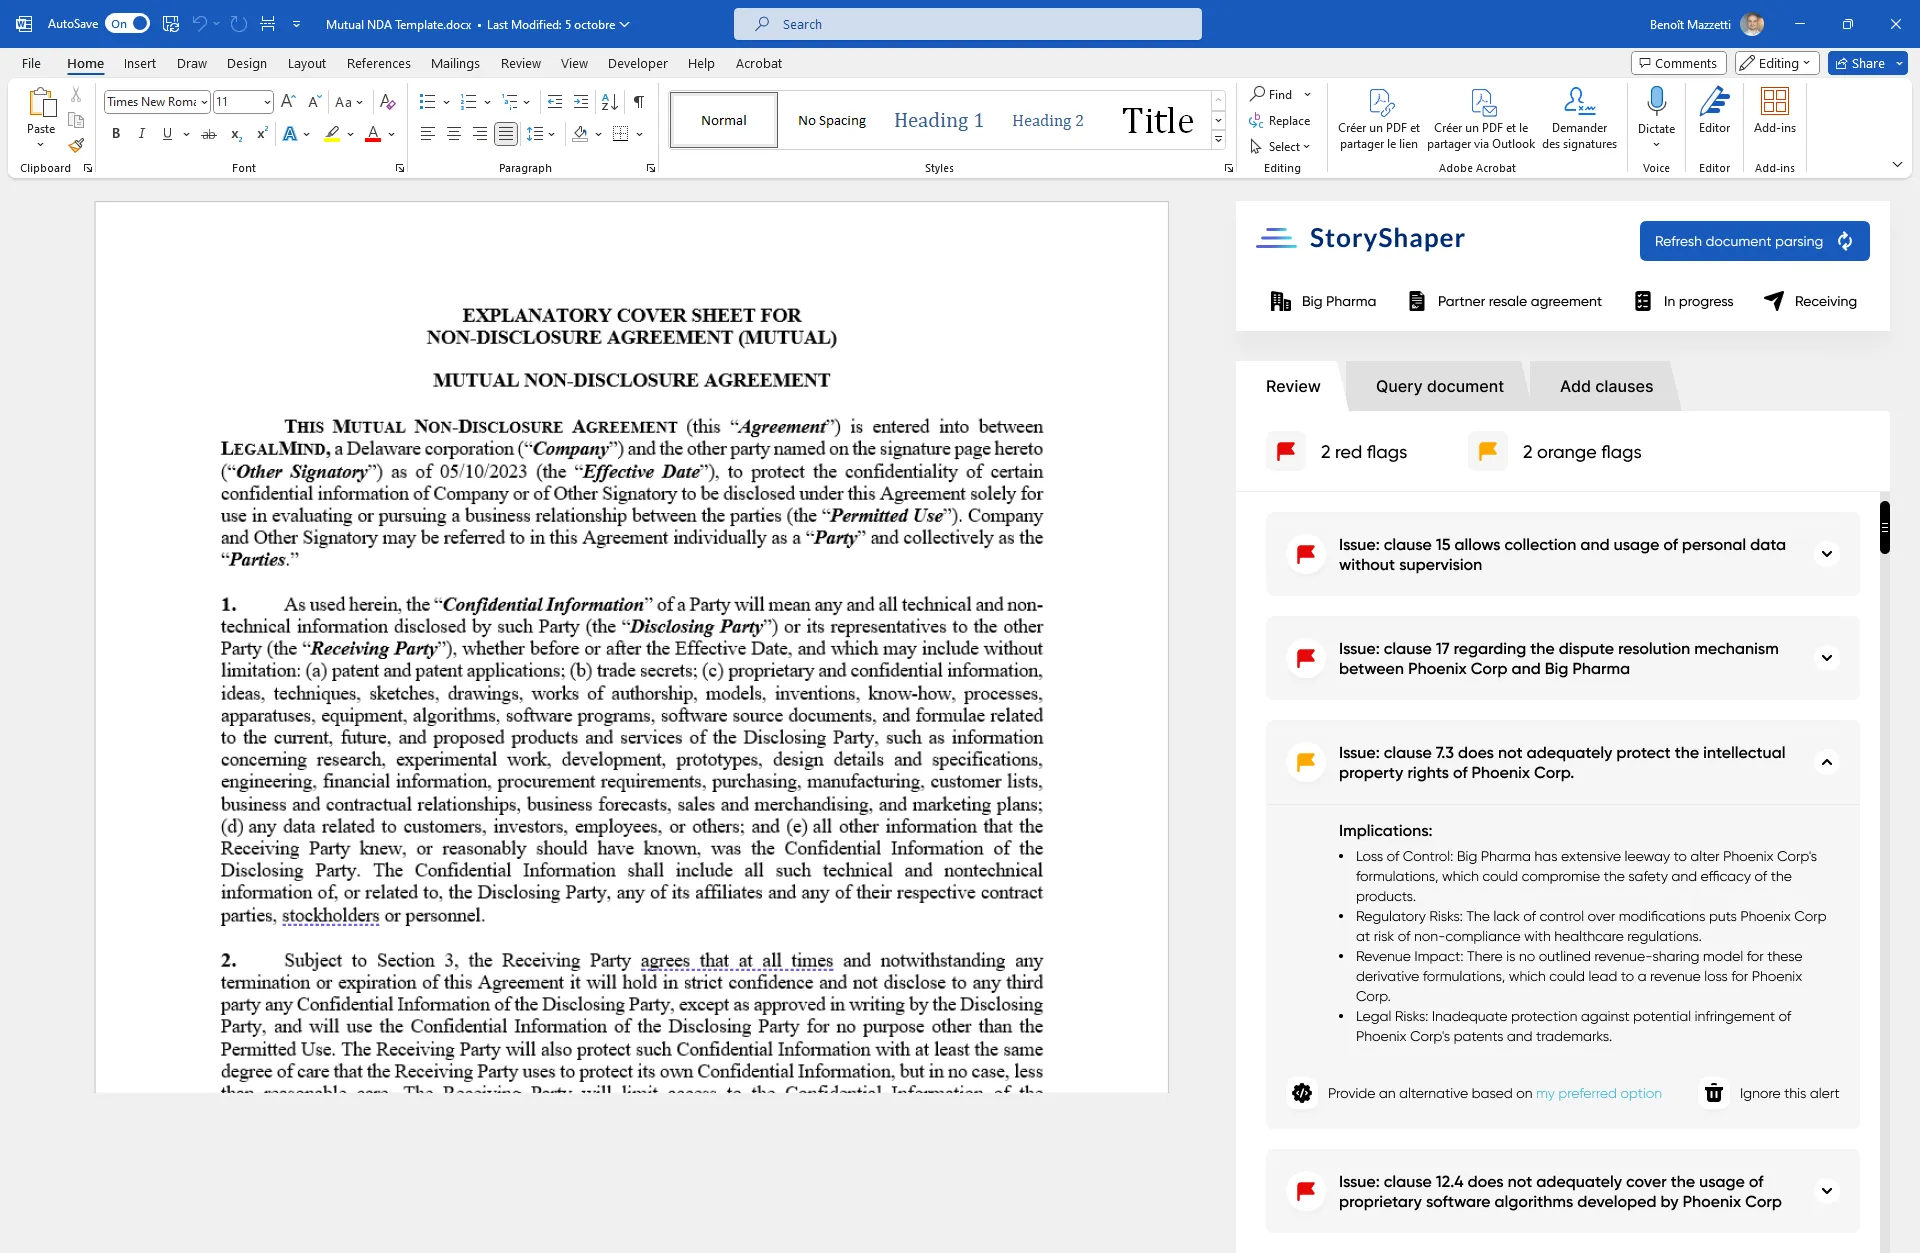This screenshot has width=1920, height=1253.
Task: Click Refresh document parsing button
Action: [1754, 241]
